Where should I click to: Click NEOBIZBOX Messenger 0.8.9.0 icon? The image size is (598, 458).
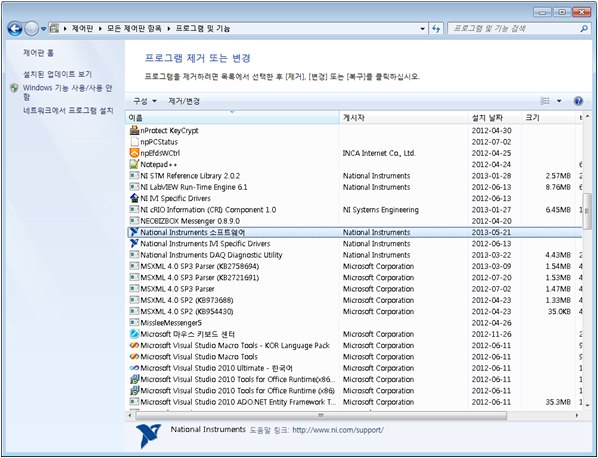(134, 221)
